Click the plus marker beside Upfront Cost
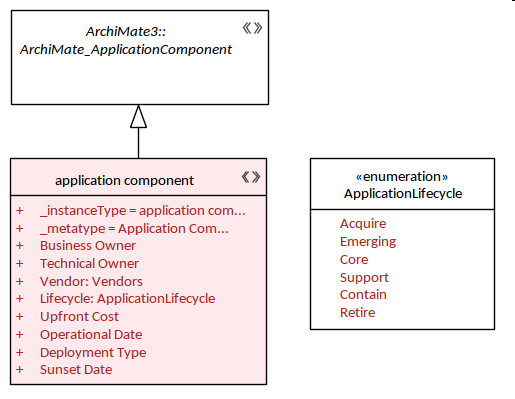Image resolution: width=515 pixels, height=399 pixels. [20, 316]
